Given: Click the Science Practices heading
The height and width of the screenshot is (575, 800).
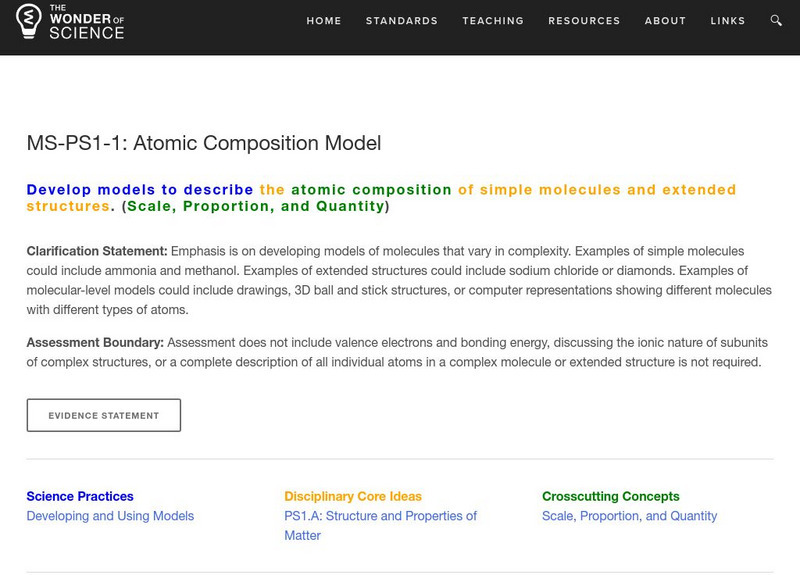Looking at the screenshot, I should pyautogui.click(x=80, y=496).
